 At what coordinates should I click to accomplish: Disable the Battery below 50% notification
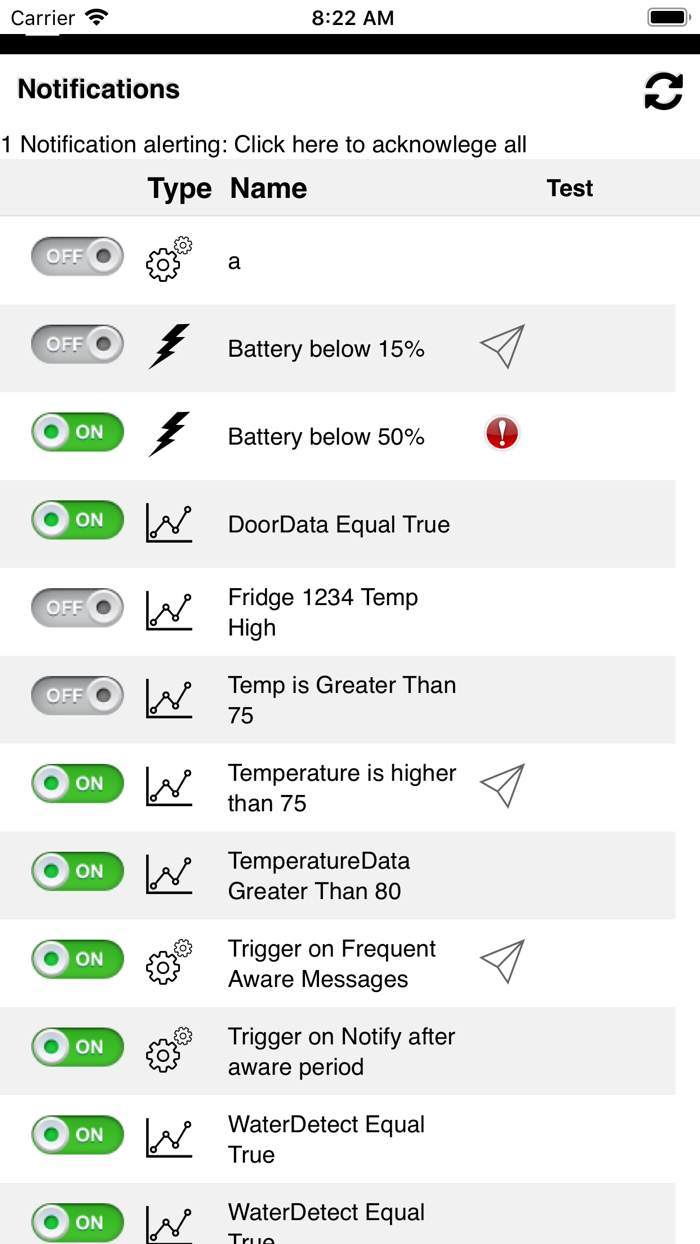pyautogui.click(x=77, y=432)
